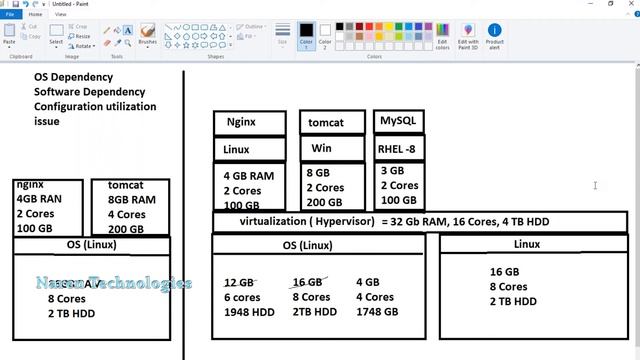Select the Fill with color bucket tool
The height and width of the screenshot is (360, 640).
118,30
